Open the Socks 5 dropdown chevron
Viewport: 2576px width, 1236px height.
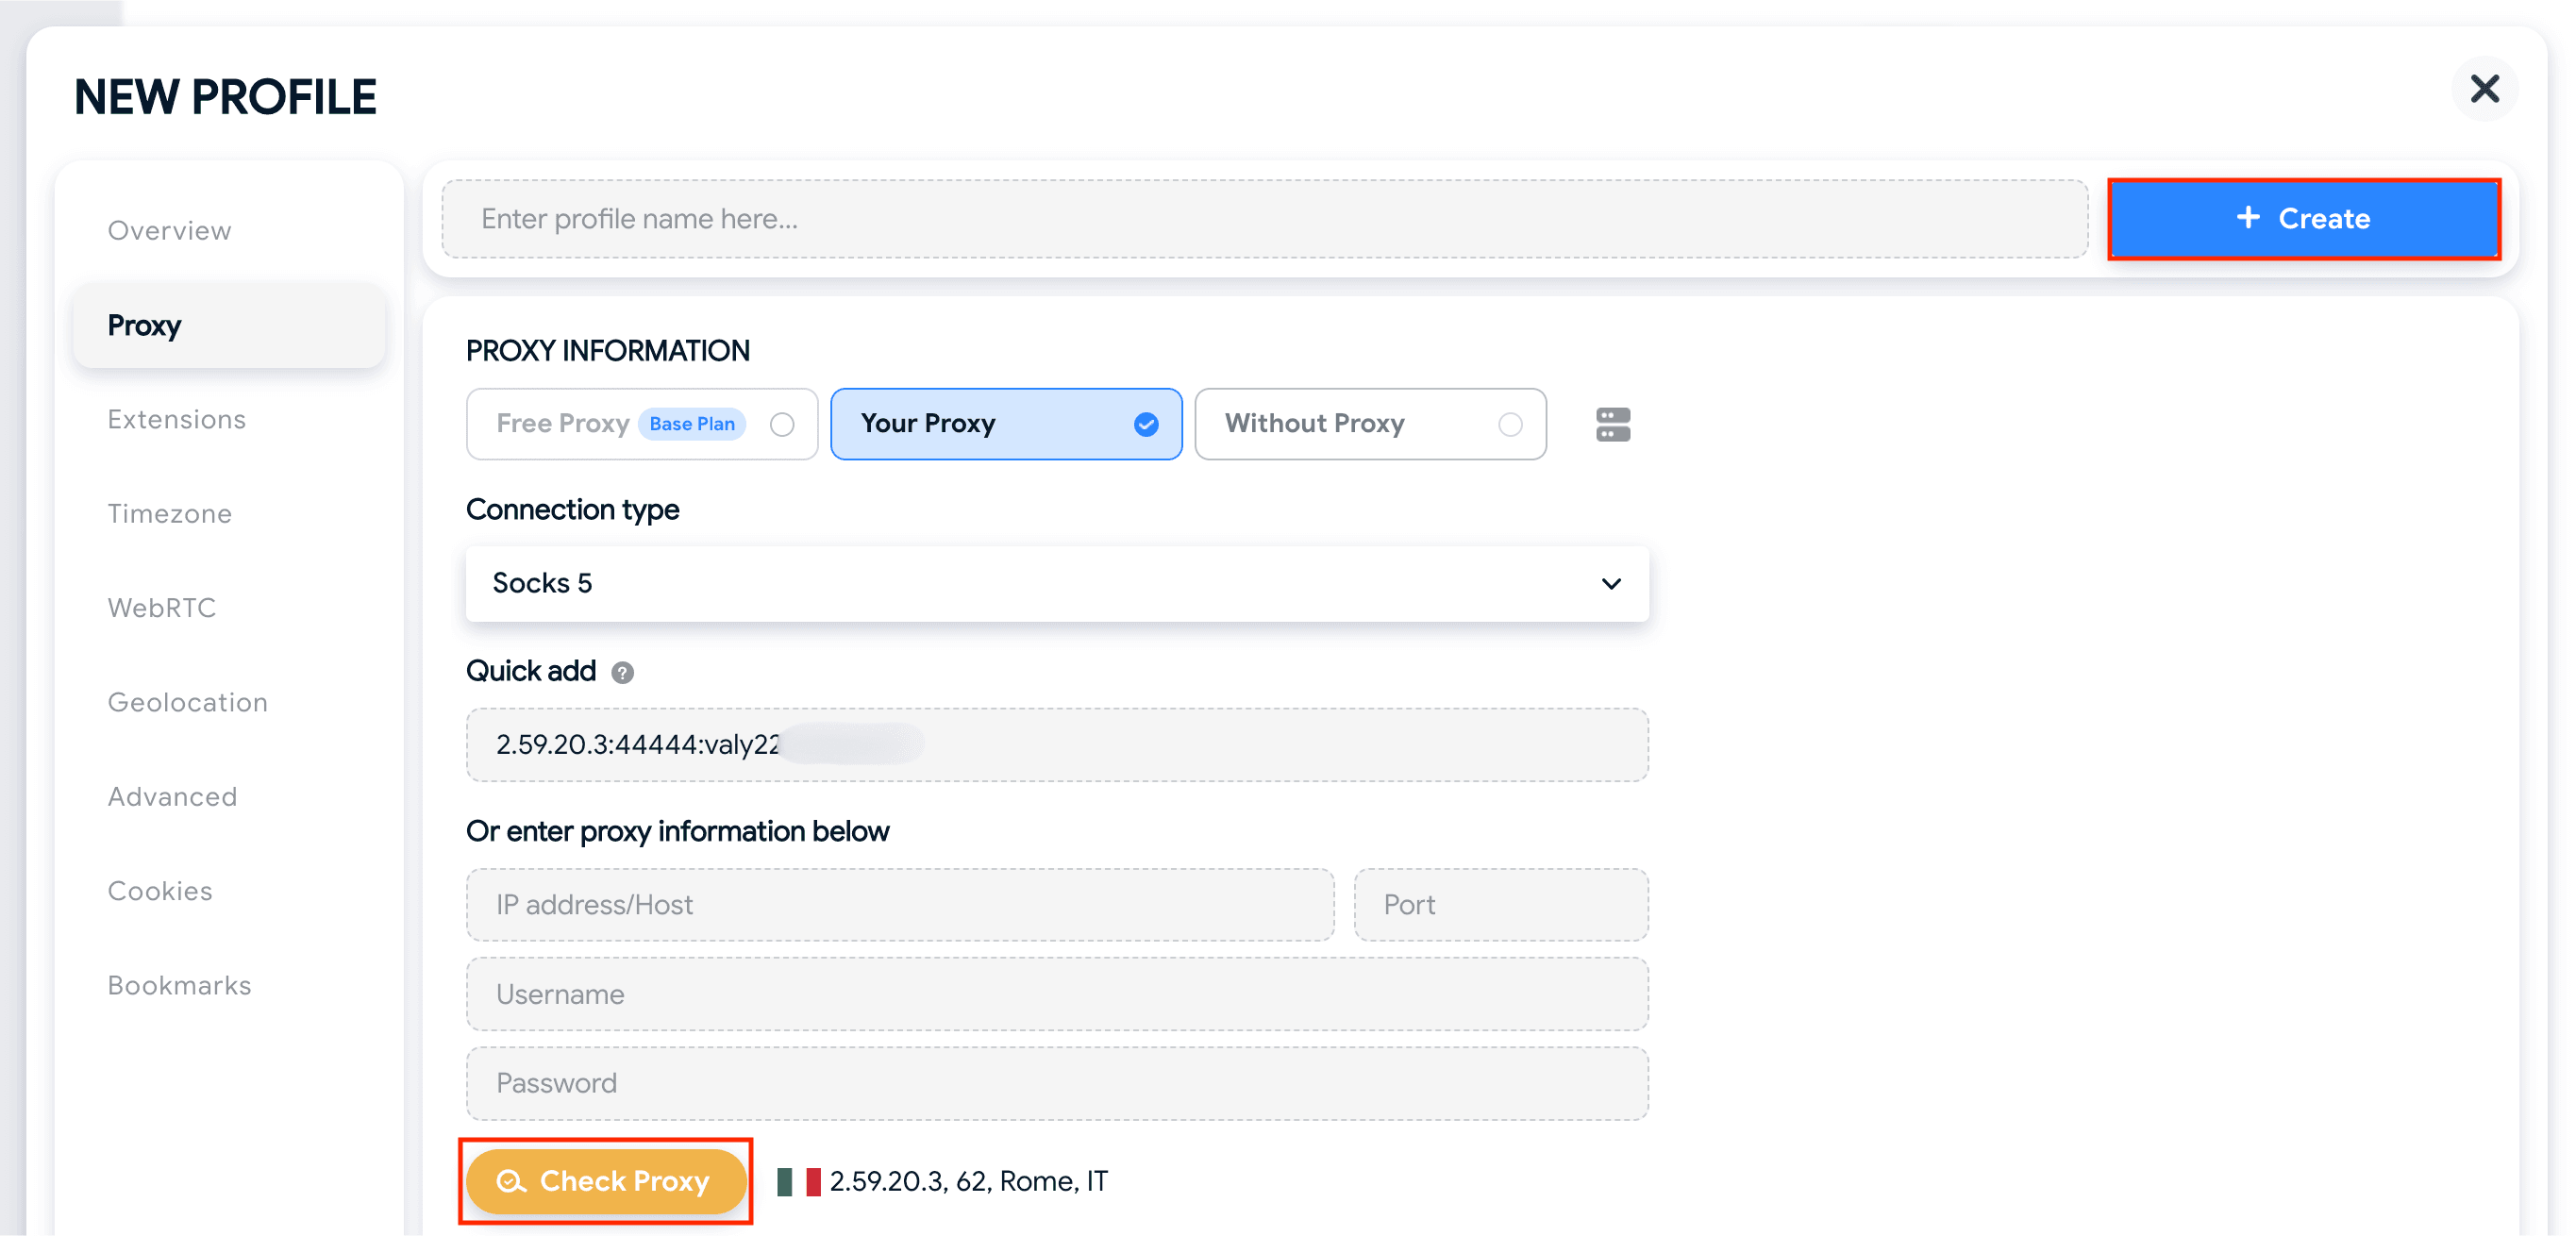pos(1611,583)
